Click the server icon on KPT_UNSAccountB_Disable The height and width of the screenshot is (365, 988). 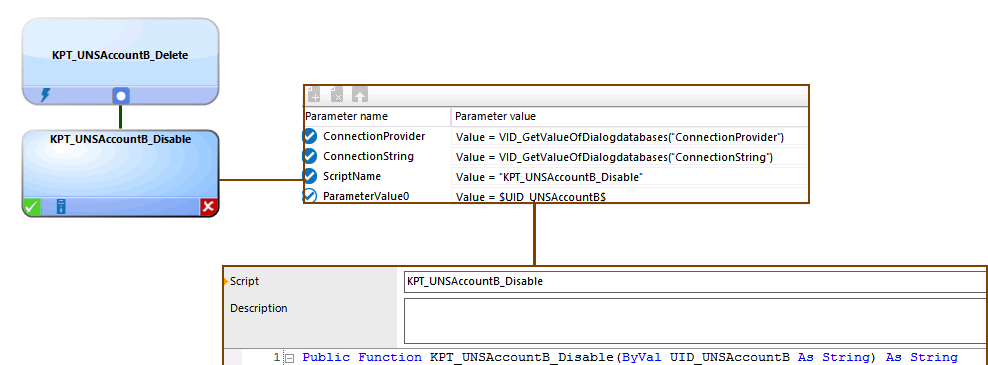pyautogui.click(x=61, y=206)
